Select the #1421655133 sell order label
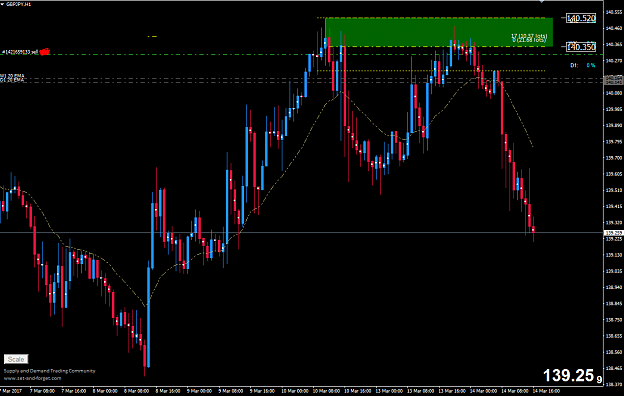The width and height of the screenshot is (625, 396). click(20, 52)
